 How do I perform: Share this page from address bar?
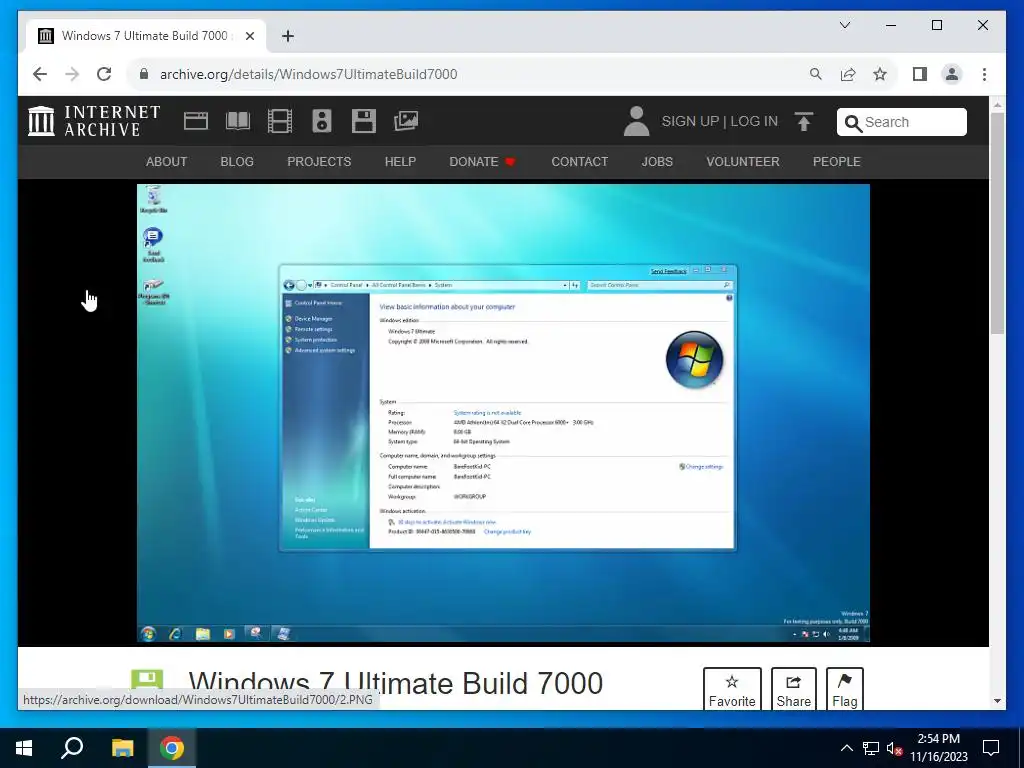pos(848,74)
